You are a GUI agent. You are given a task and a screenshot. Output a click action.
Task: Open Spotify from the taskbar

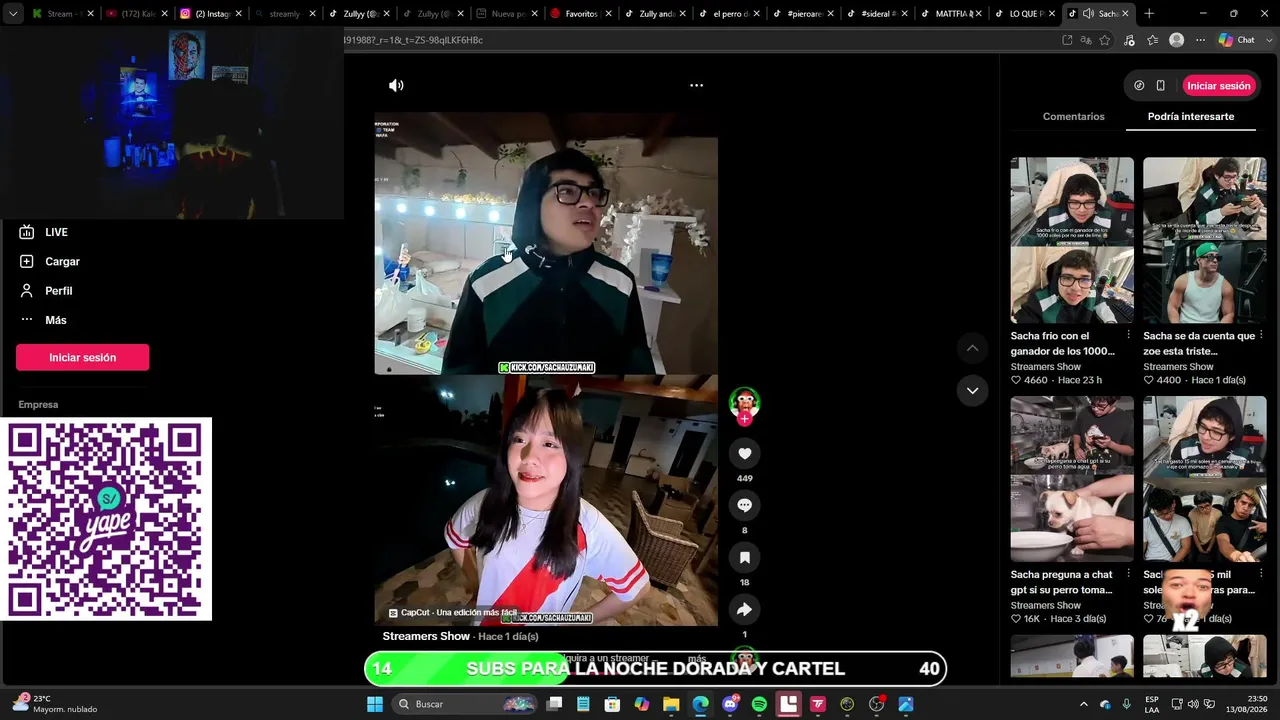pos(759,704)
